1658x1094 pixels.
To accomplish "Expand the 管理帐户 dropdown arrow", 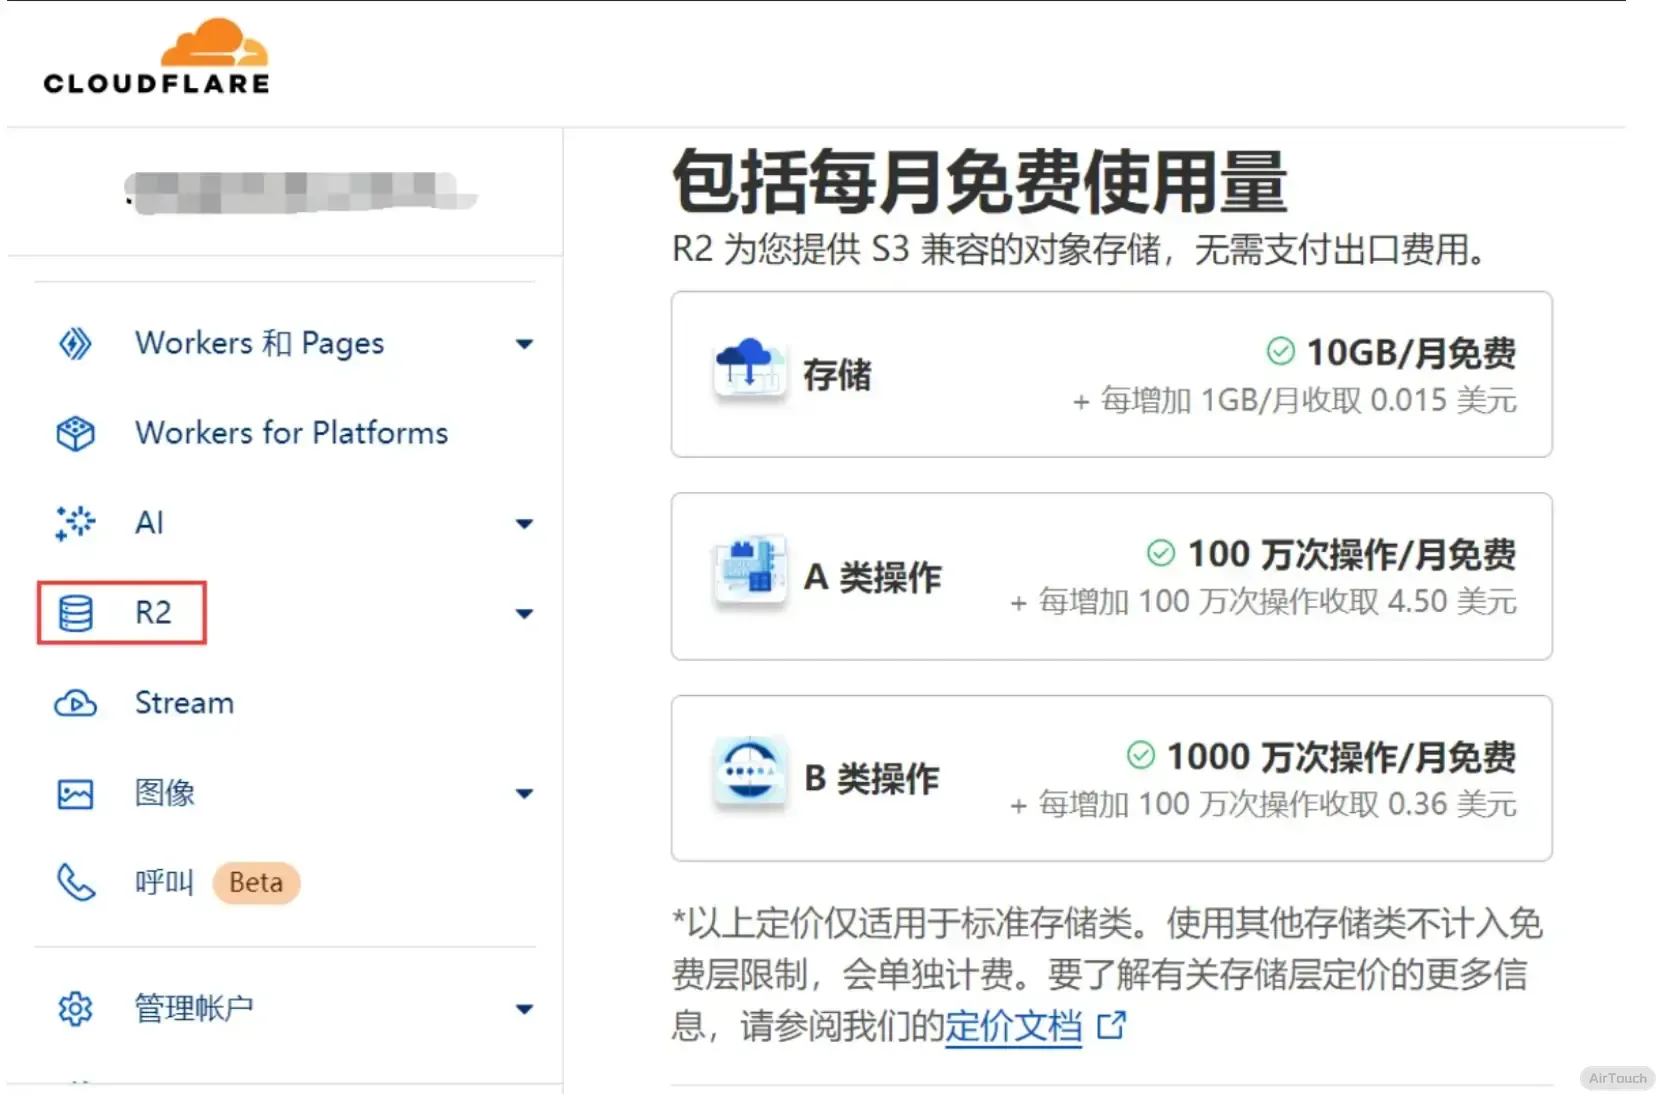I will coord(524,1009).
